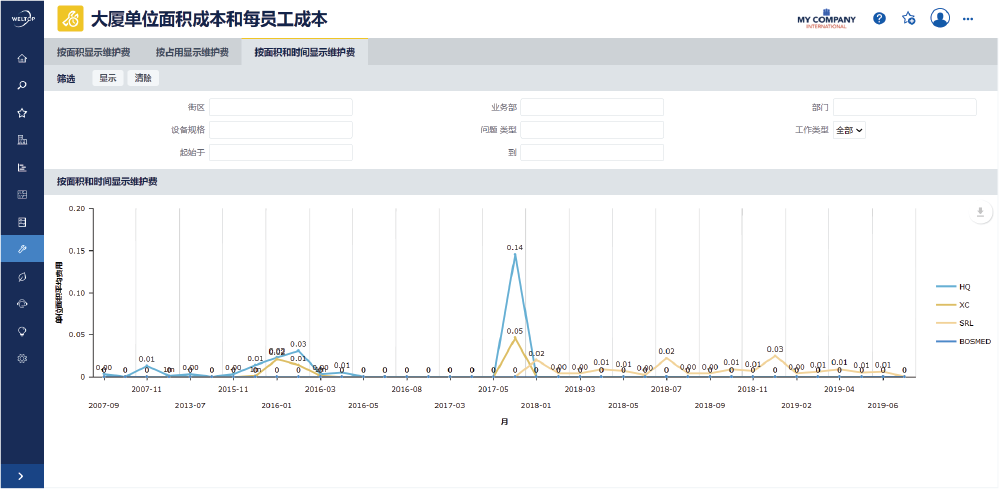This screenshot has height=489, width=999.
Task: Click the 0.05 XC peak data label
Action: (515, 331)
